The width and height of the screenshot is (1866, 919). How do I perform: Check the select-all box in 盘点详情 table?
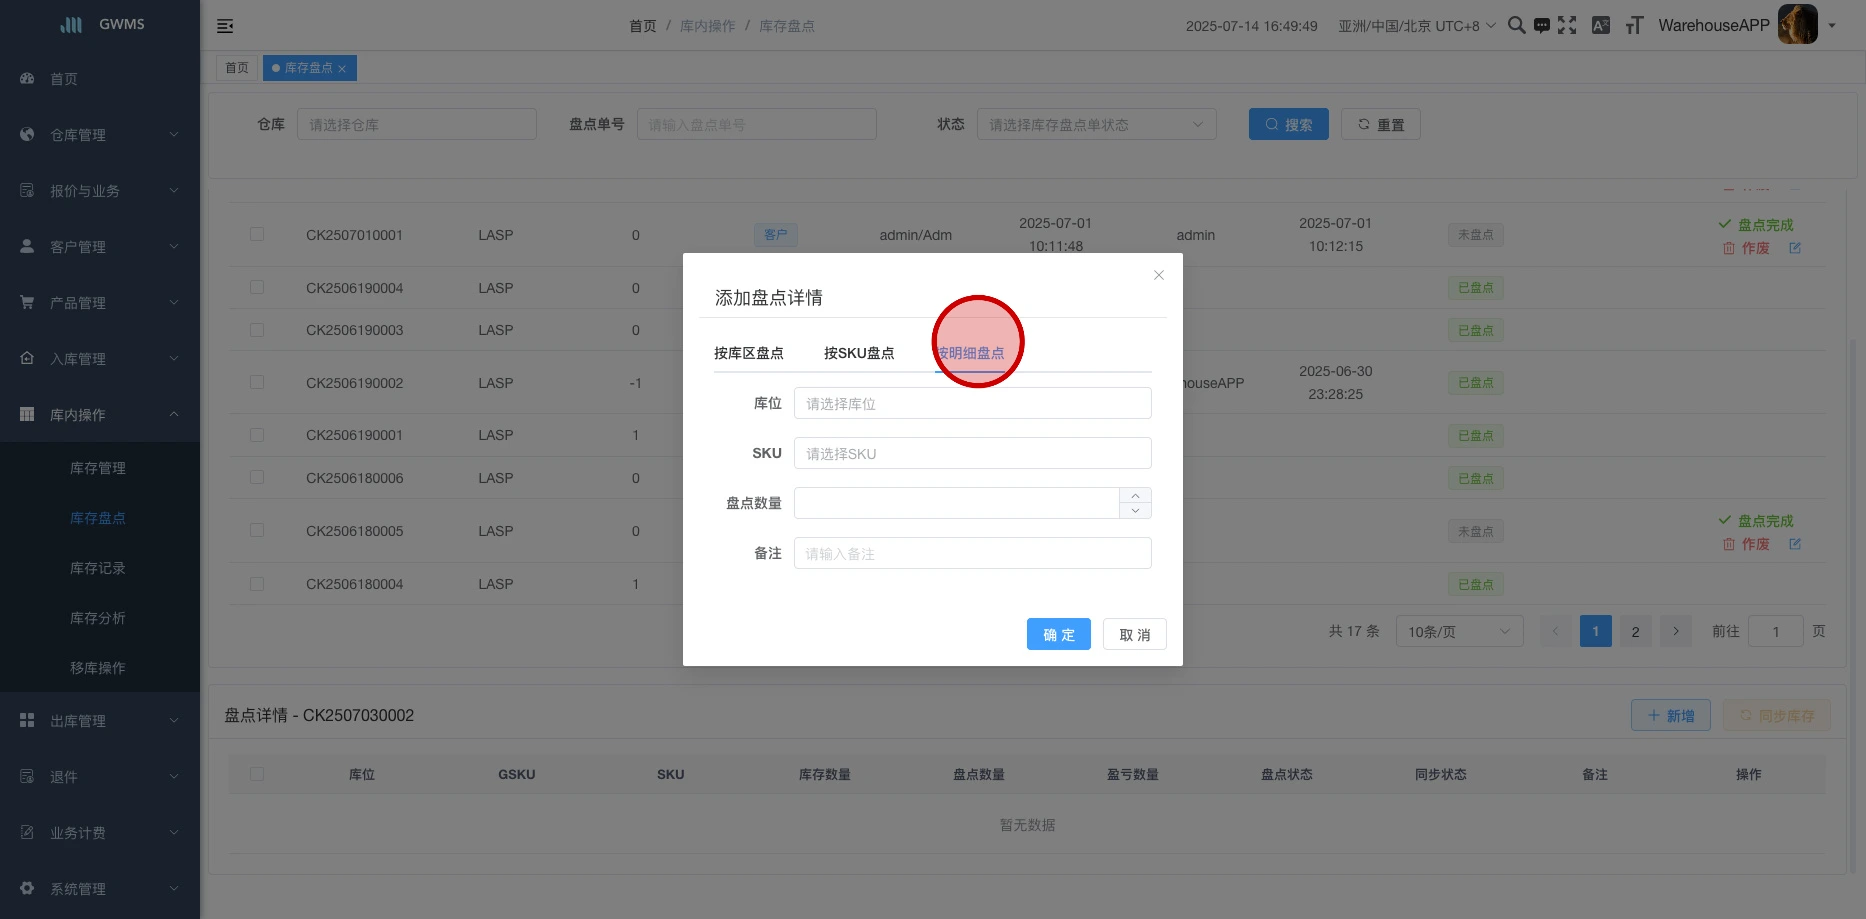click(x=257, y=774)
